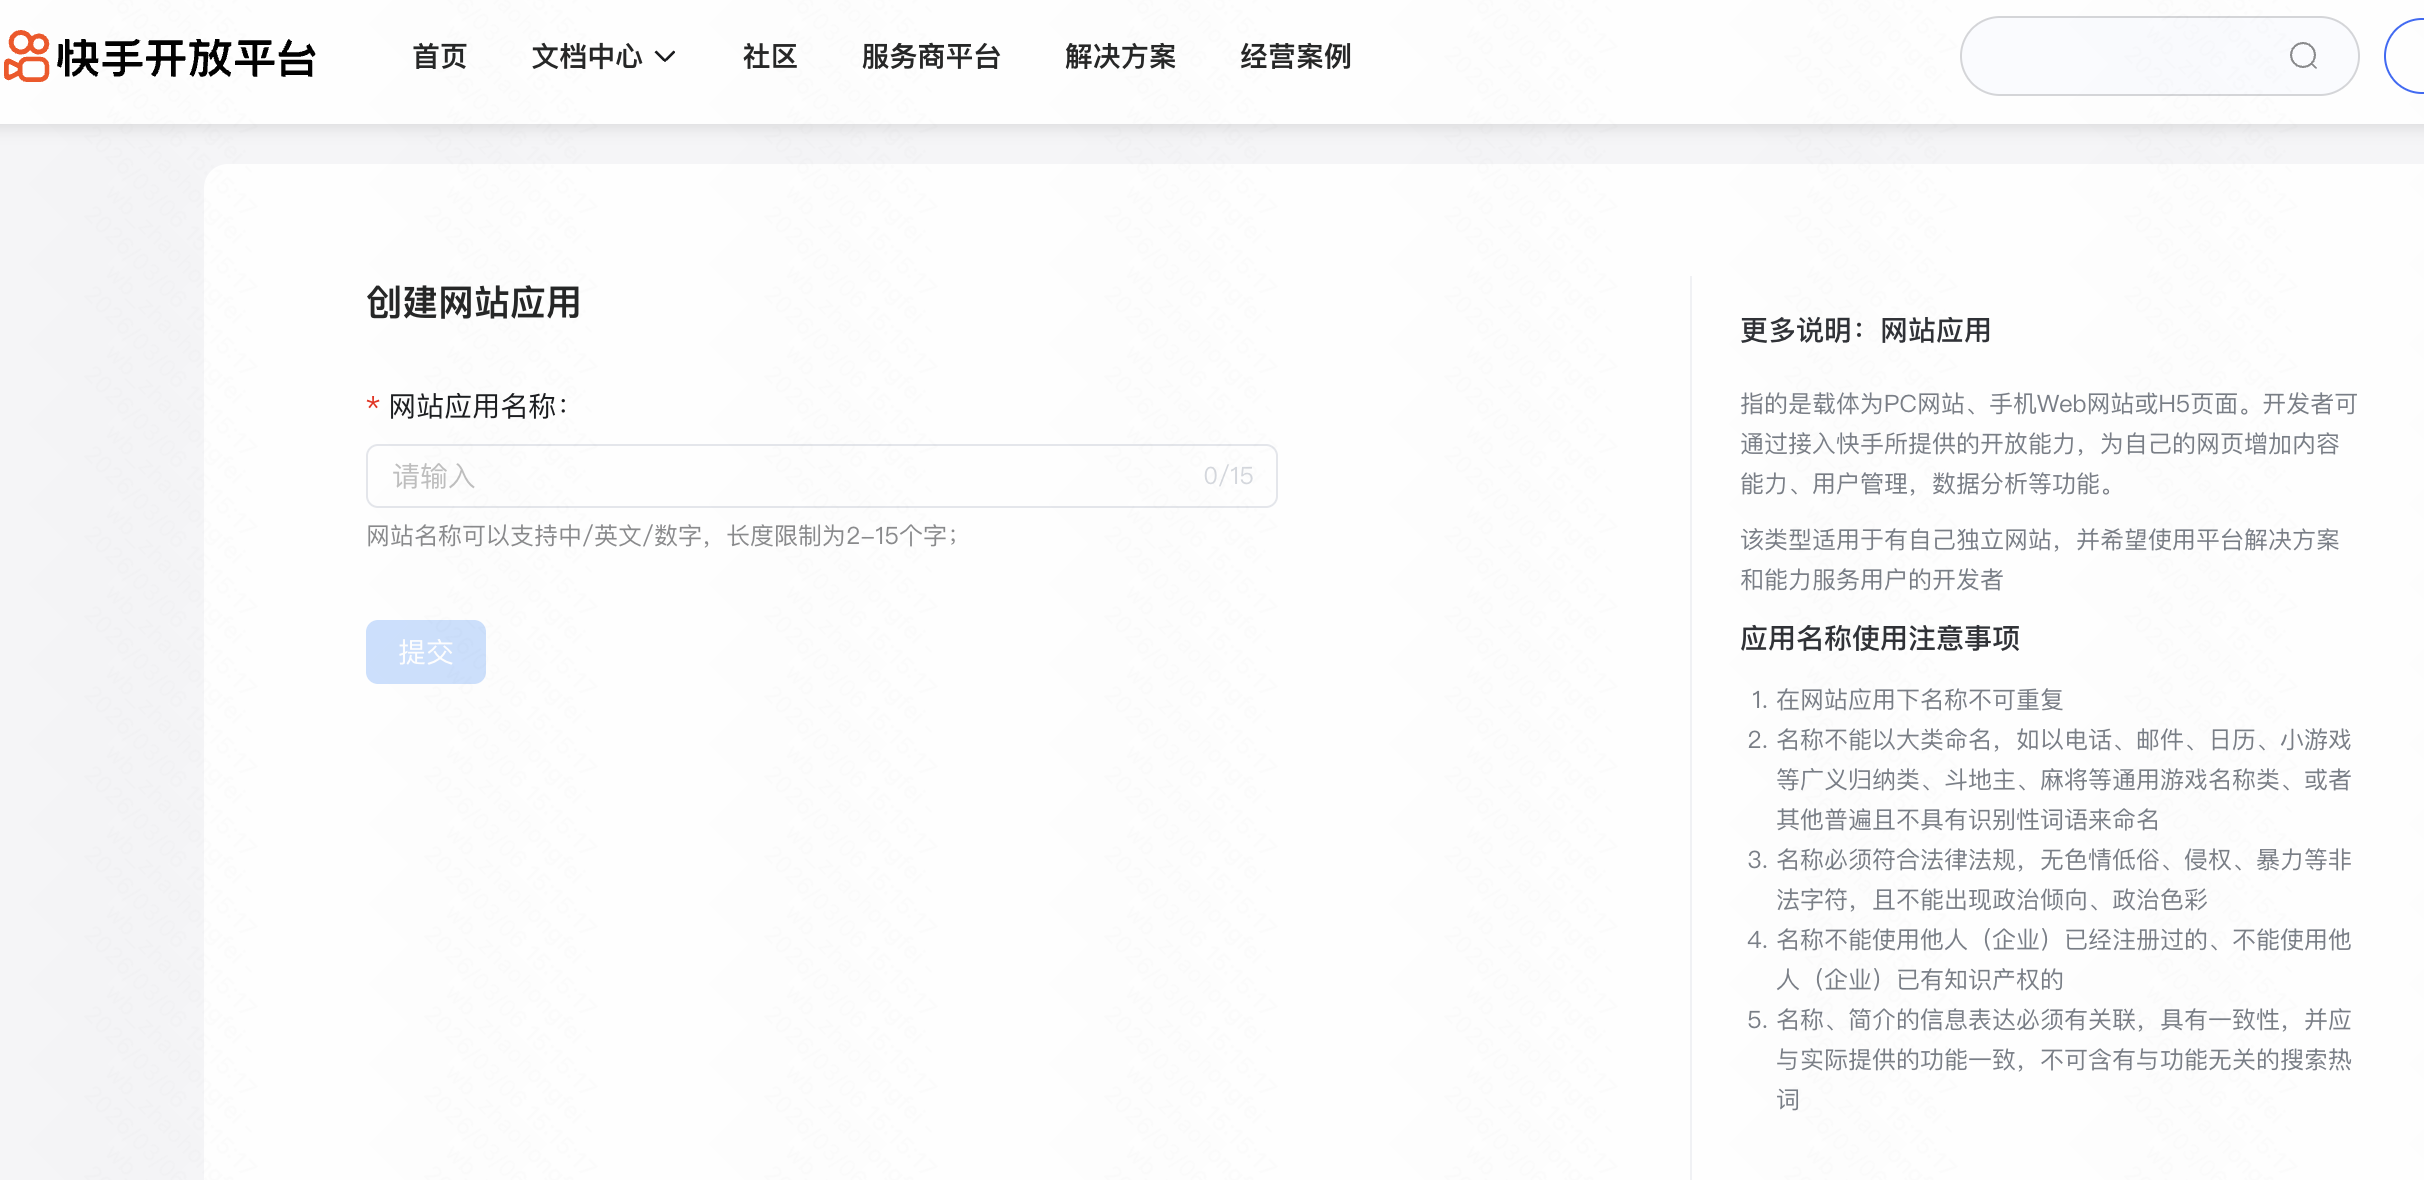Screen dimensions: 2424x1180
Task: Click the 网站应用名称 field label
Action: pyautogui.click(x=477, y=406)
